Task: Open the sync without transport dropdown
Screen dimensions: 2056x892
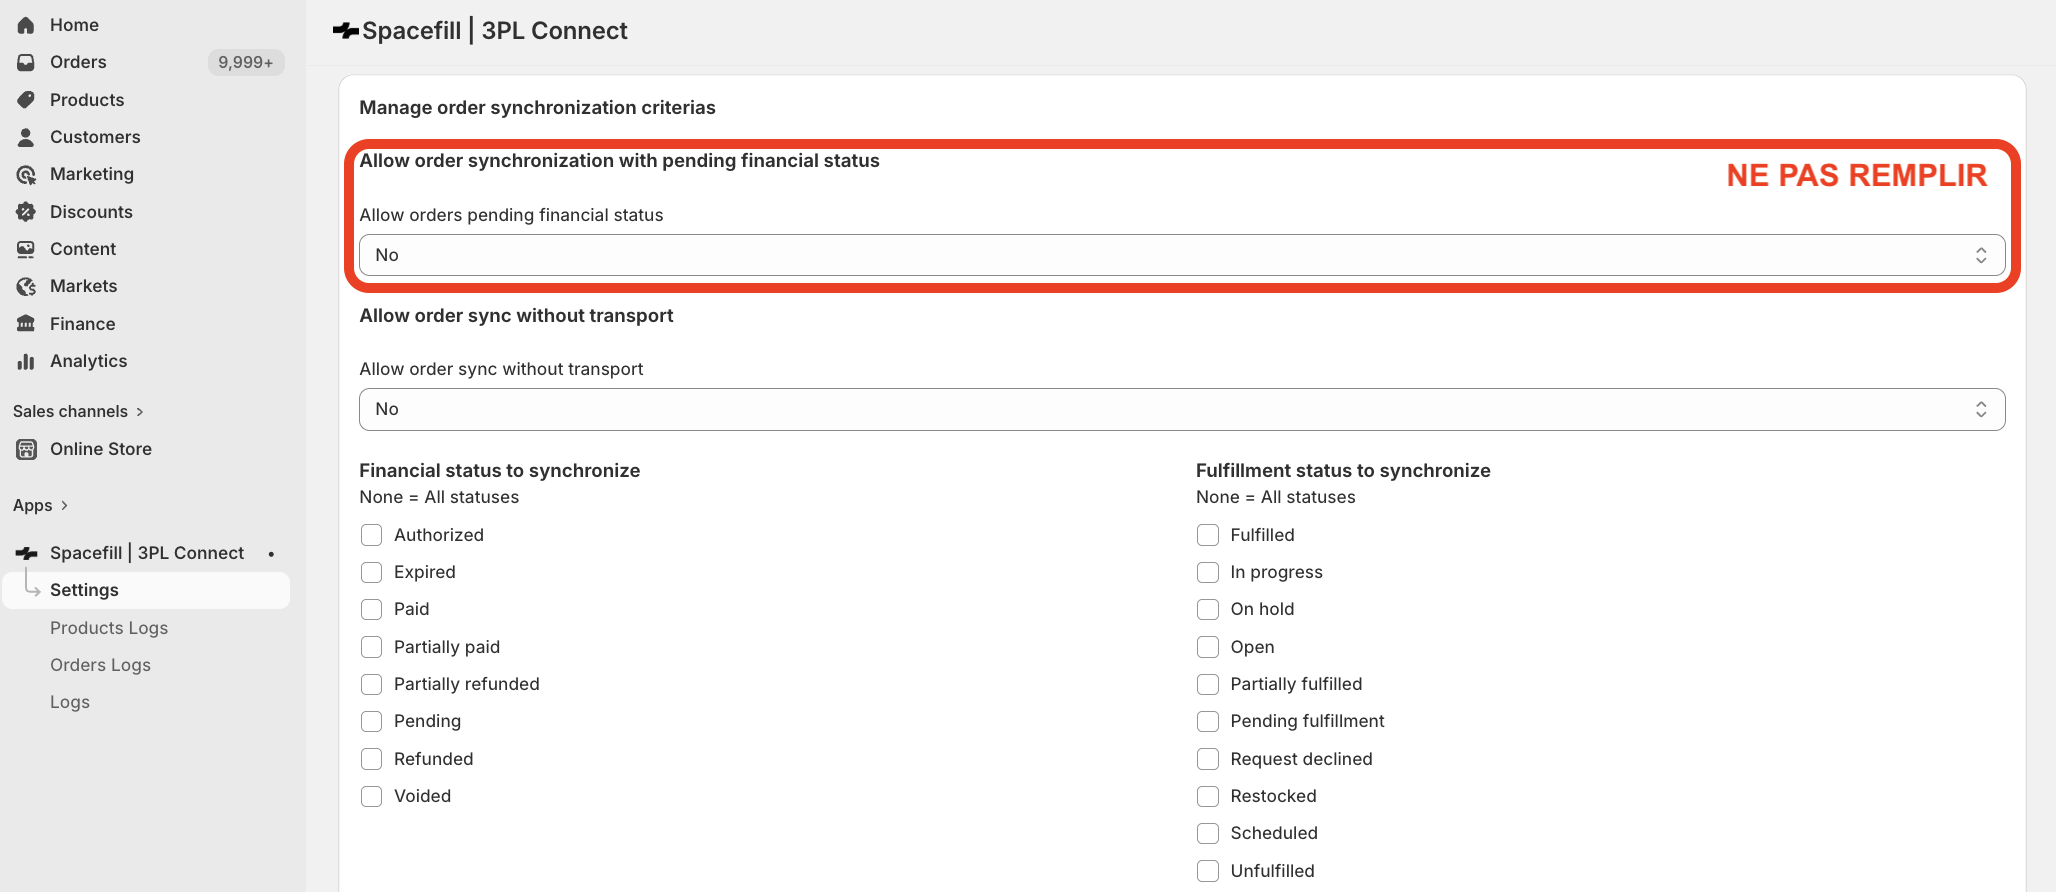Action: pyautogui.click(x=1181, y=409)
